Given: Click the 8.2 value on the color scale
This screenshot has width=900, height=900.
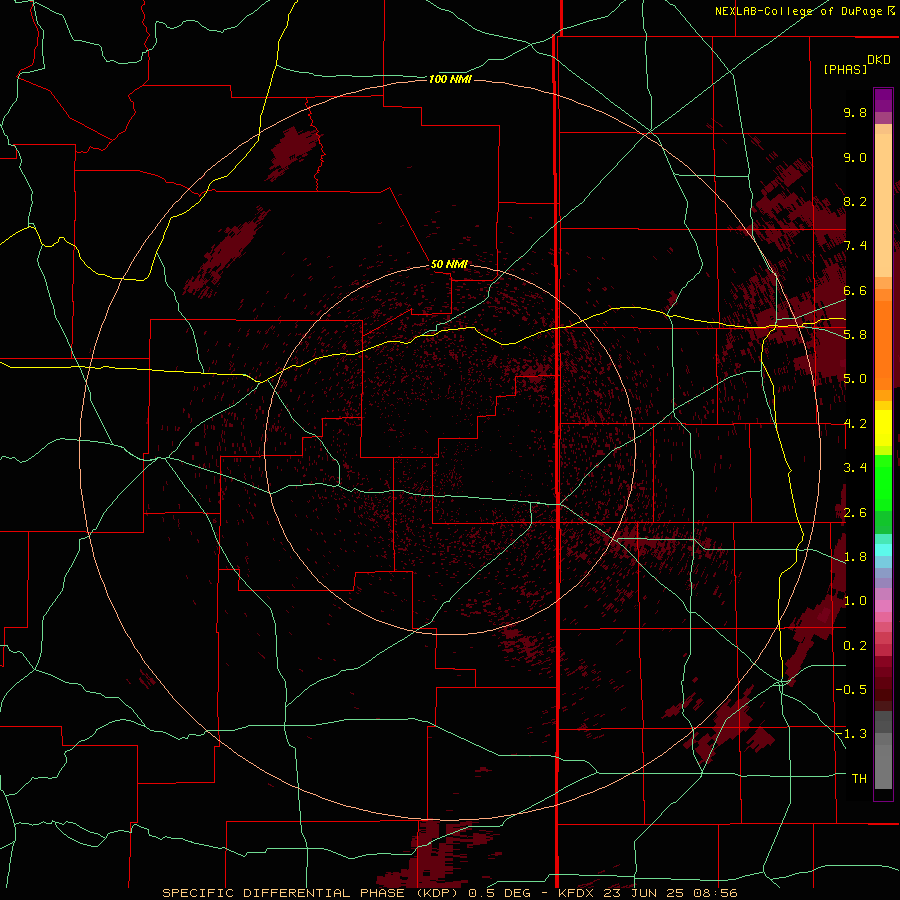Looking at the screenshot, I should coord(855,201).
